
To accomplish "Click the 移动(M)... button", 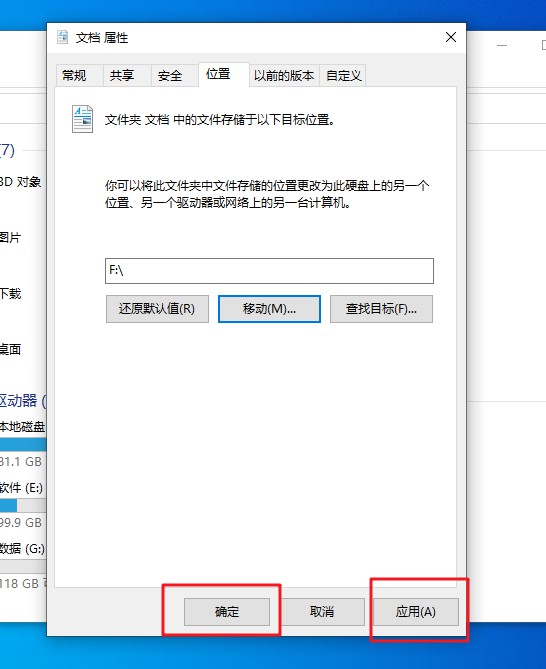I will [269, 308].
